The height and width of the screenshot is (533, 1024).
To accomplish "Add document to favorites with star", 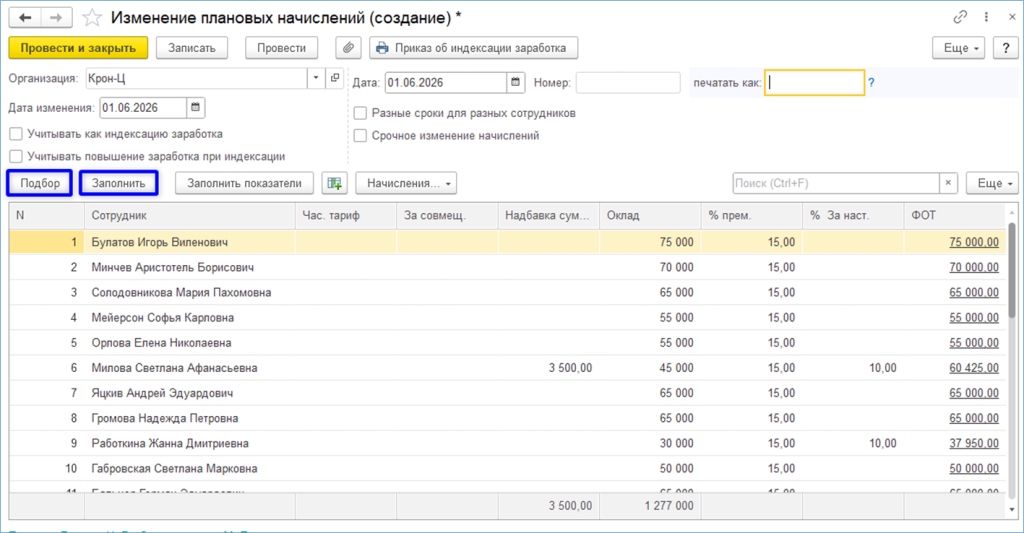I will coord(92,18).
